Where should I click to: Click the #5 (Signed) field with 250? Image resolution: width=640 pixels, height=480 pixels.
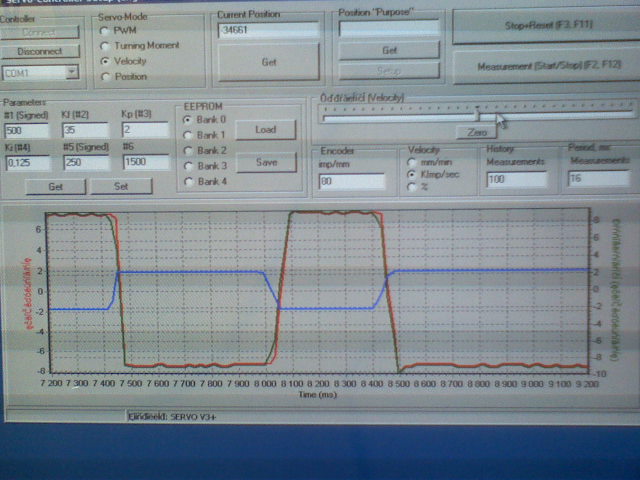[x=87, y=162]
